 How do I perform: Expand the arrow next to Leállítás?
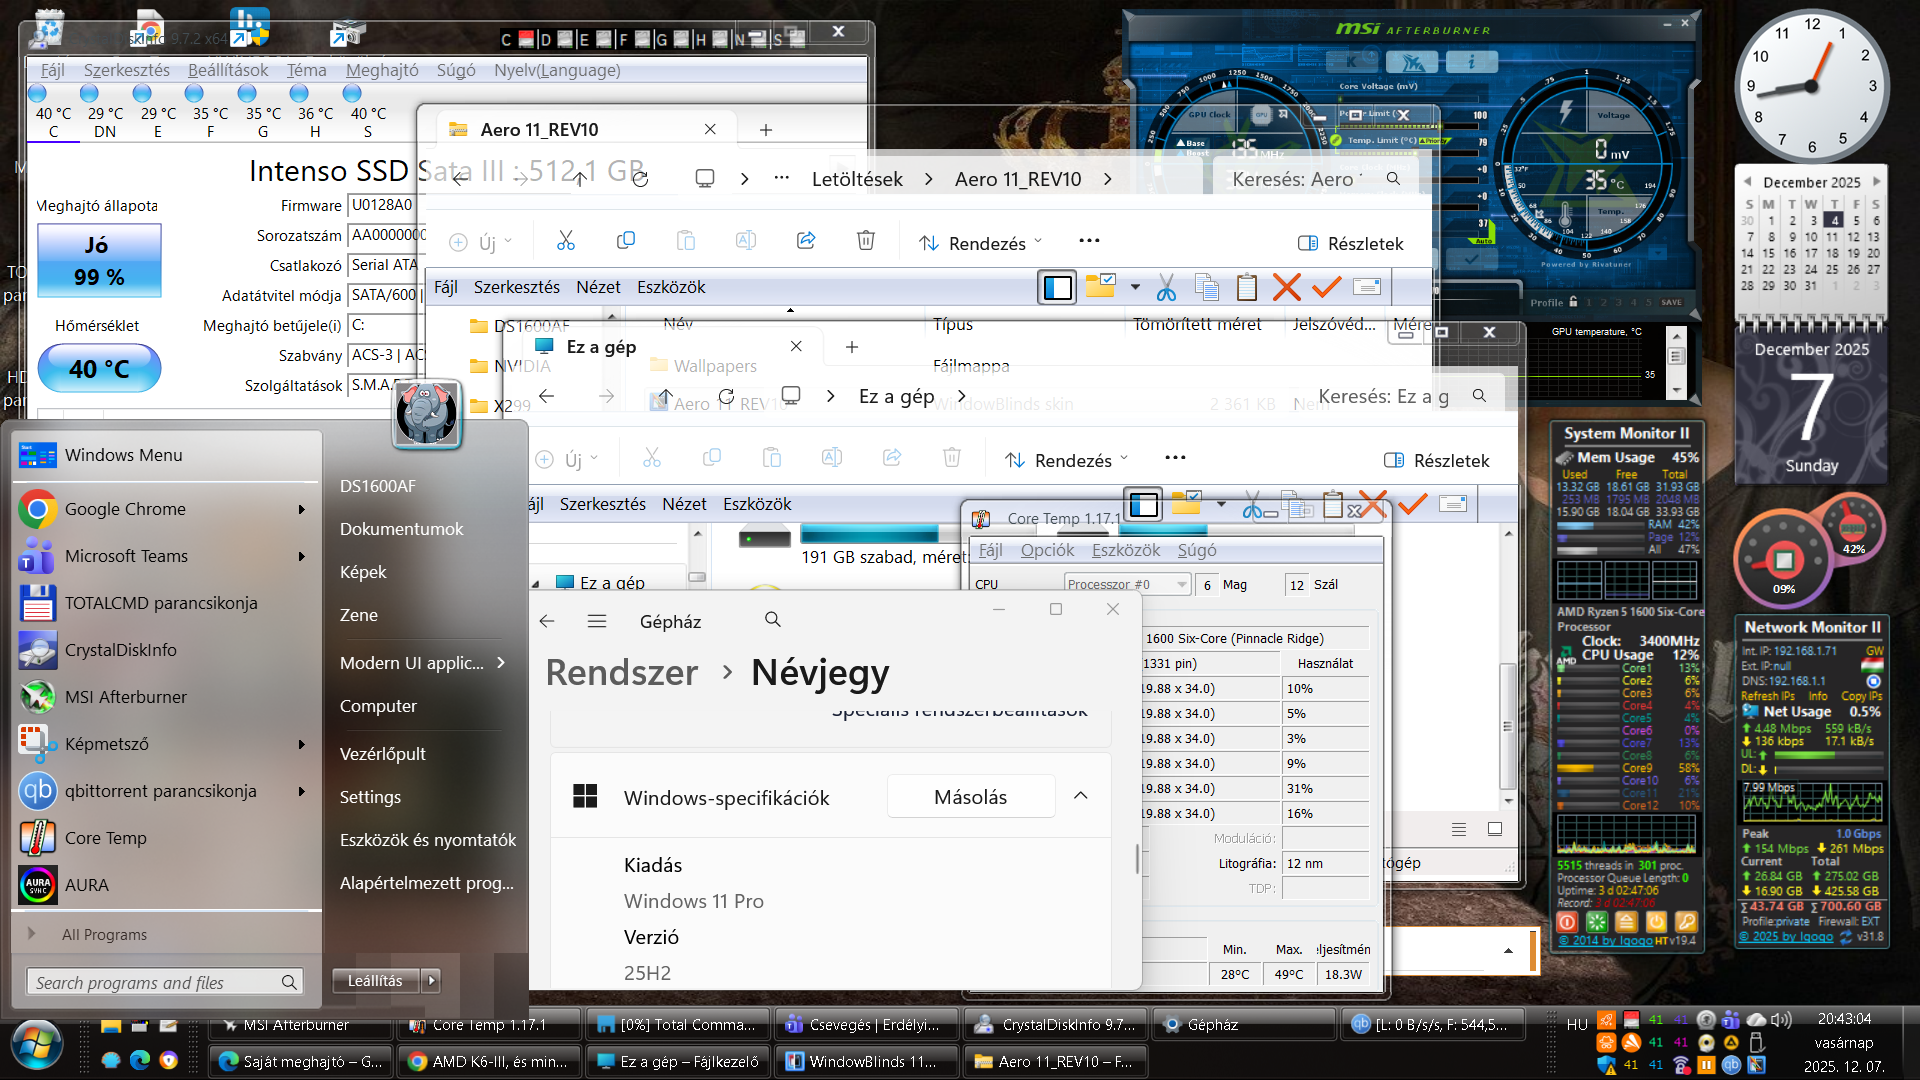[x=432, y=981]
